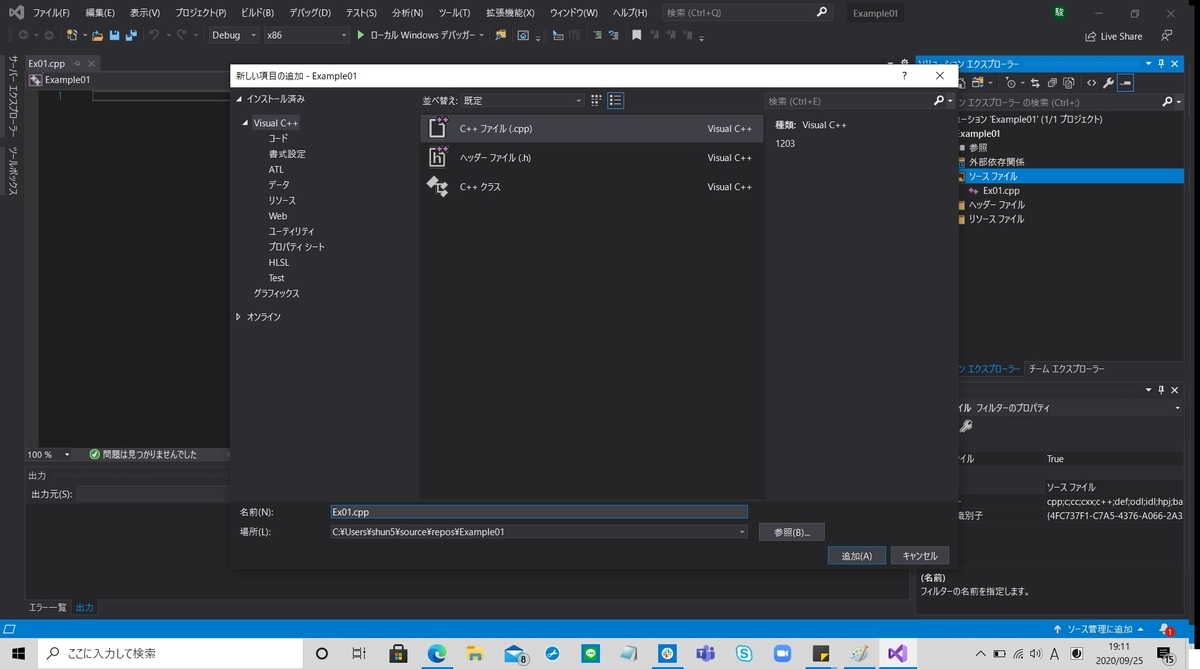The image size is (1200, 669).
Task: Select the ユーティリティ category
Action: coord(291,231)
